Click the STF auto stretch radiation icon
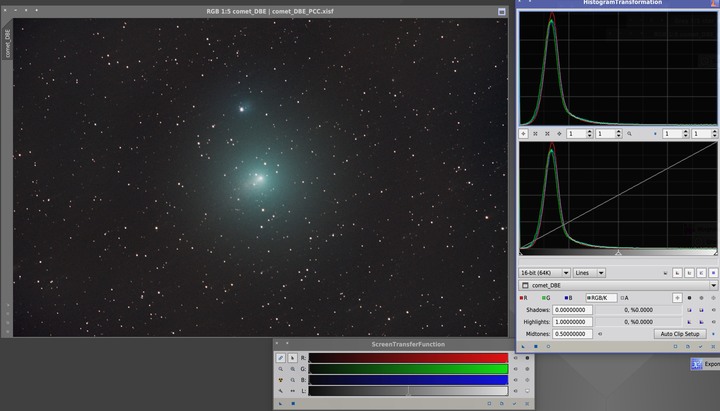The width and height of the screenshot is (720, 411). click(281, 380)
